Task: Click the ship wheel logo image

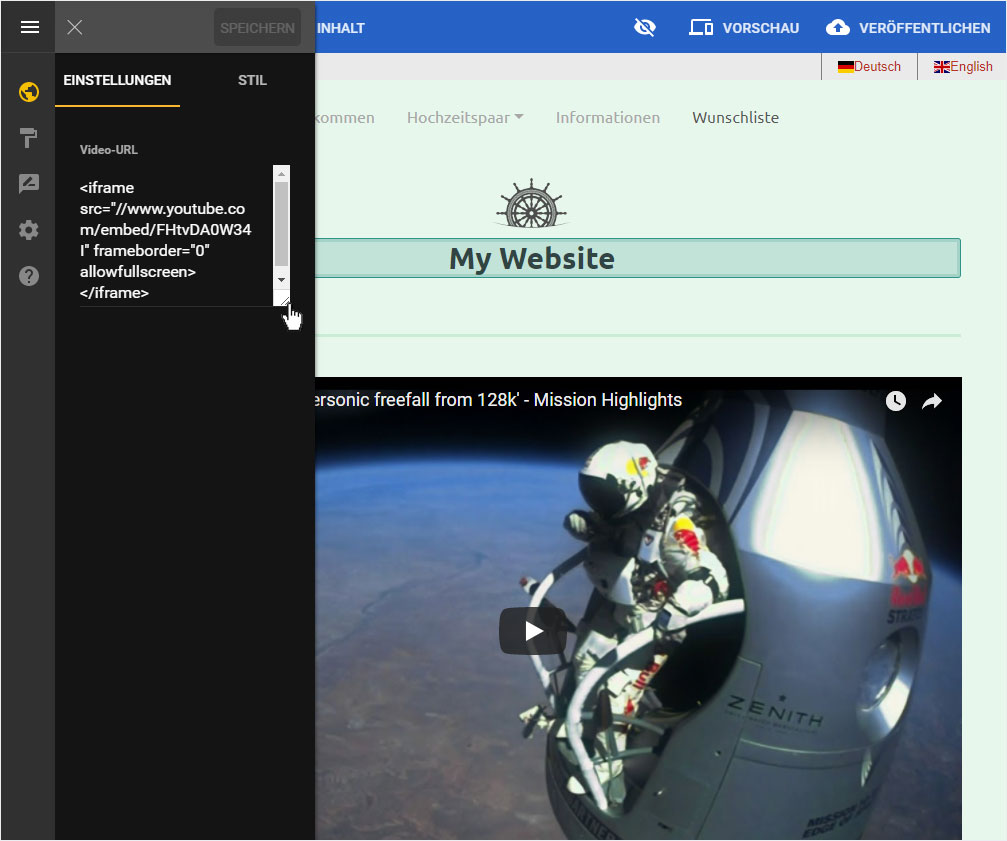Action: pyautogui.click(x=532, y=204)
